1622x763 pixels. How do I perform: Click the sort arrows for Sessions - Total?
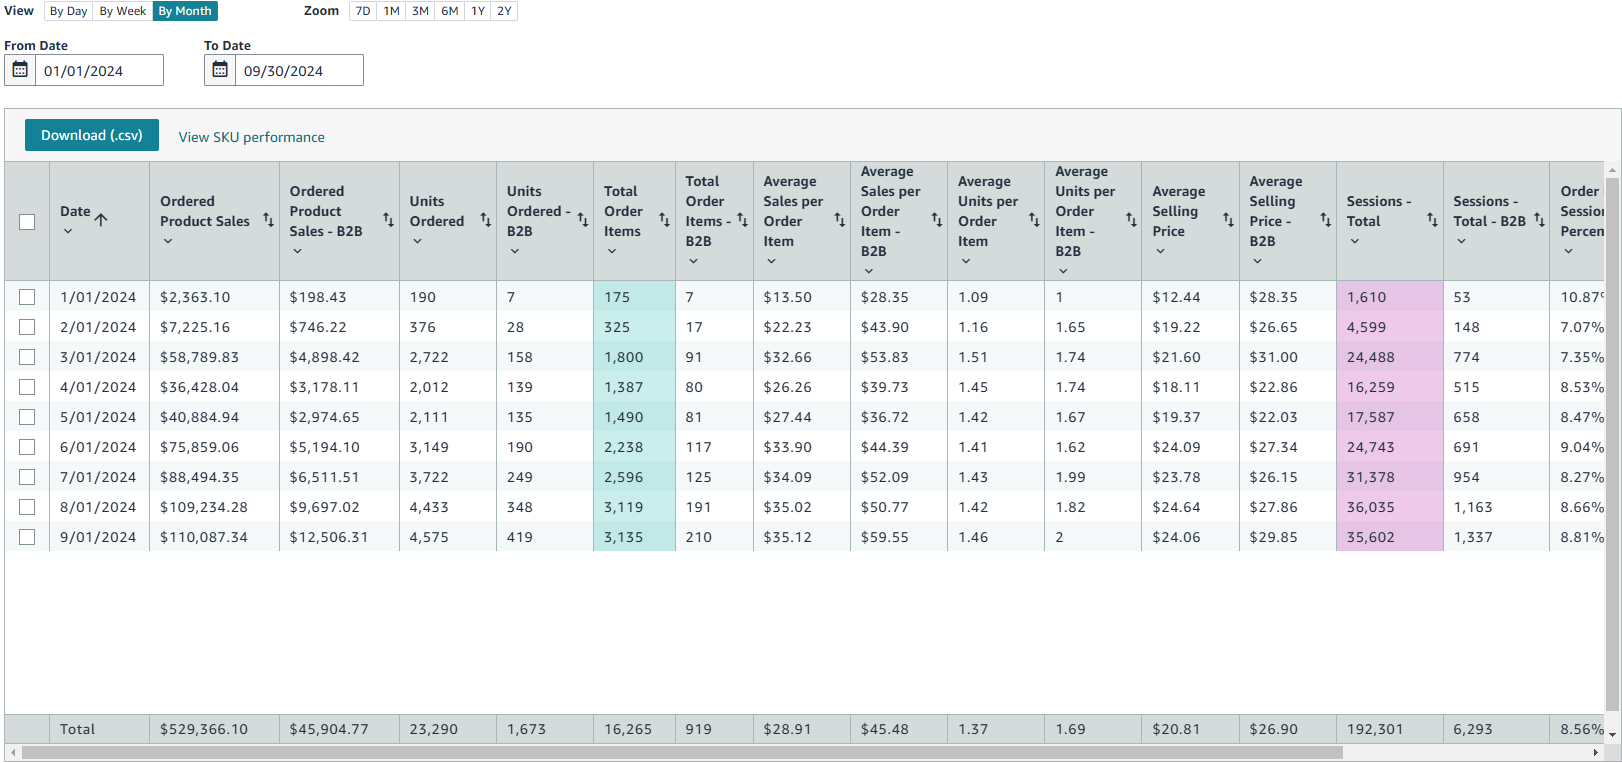point(1432,220)
